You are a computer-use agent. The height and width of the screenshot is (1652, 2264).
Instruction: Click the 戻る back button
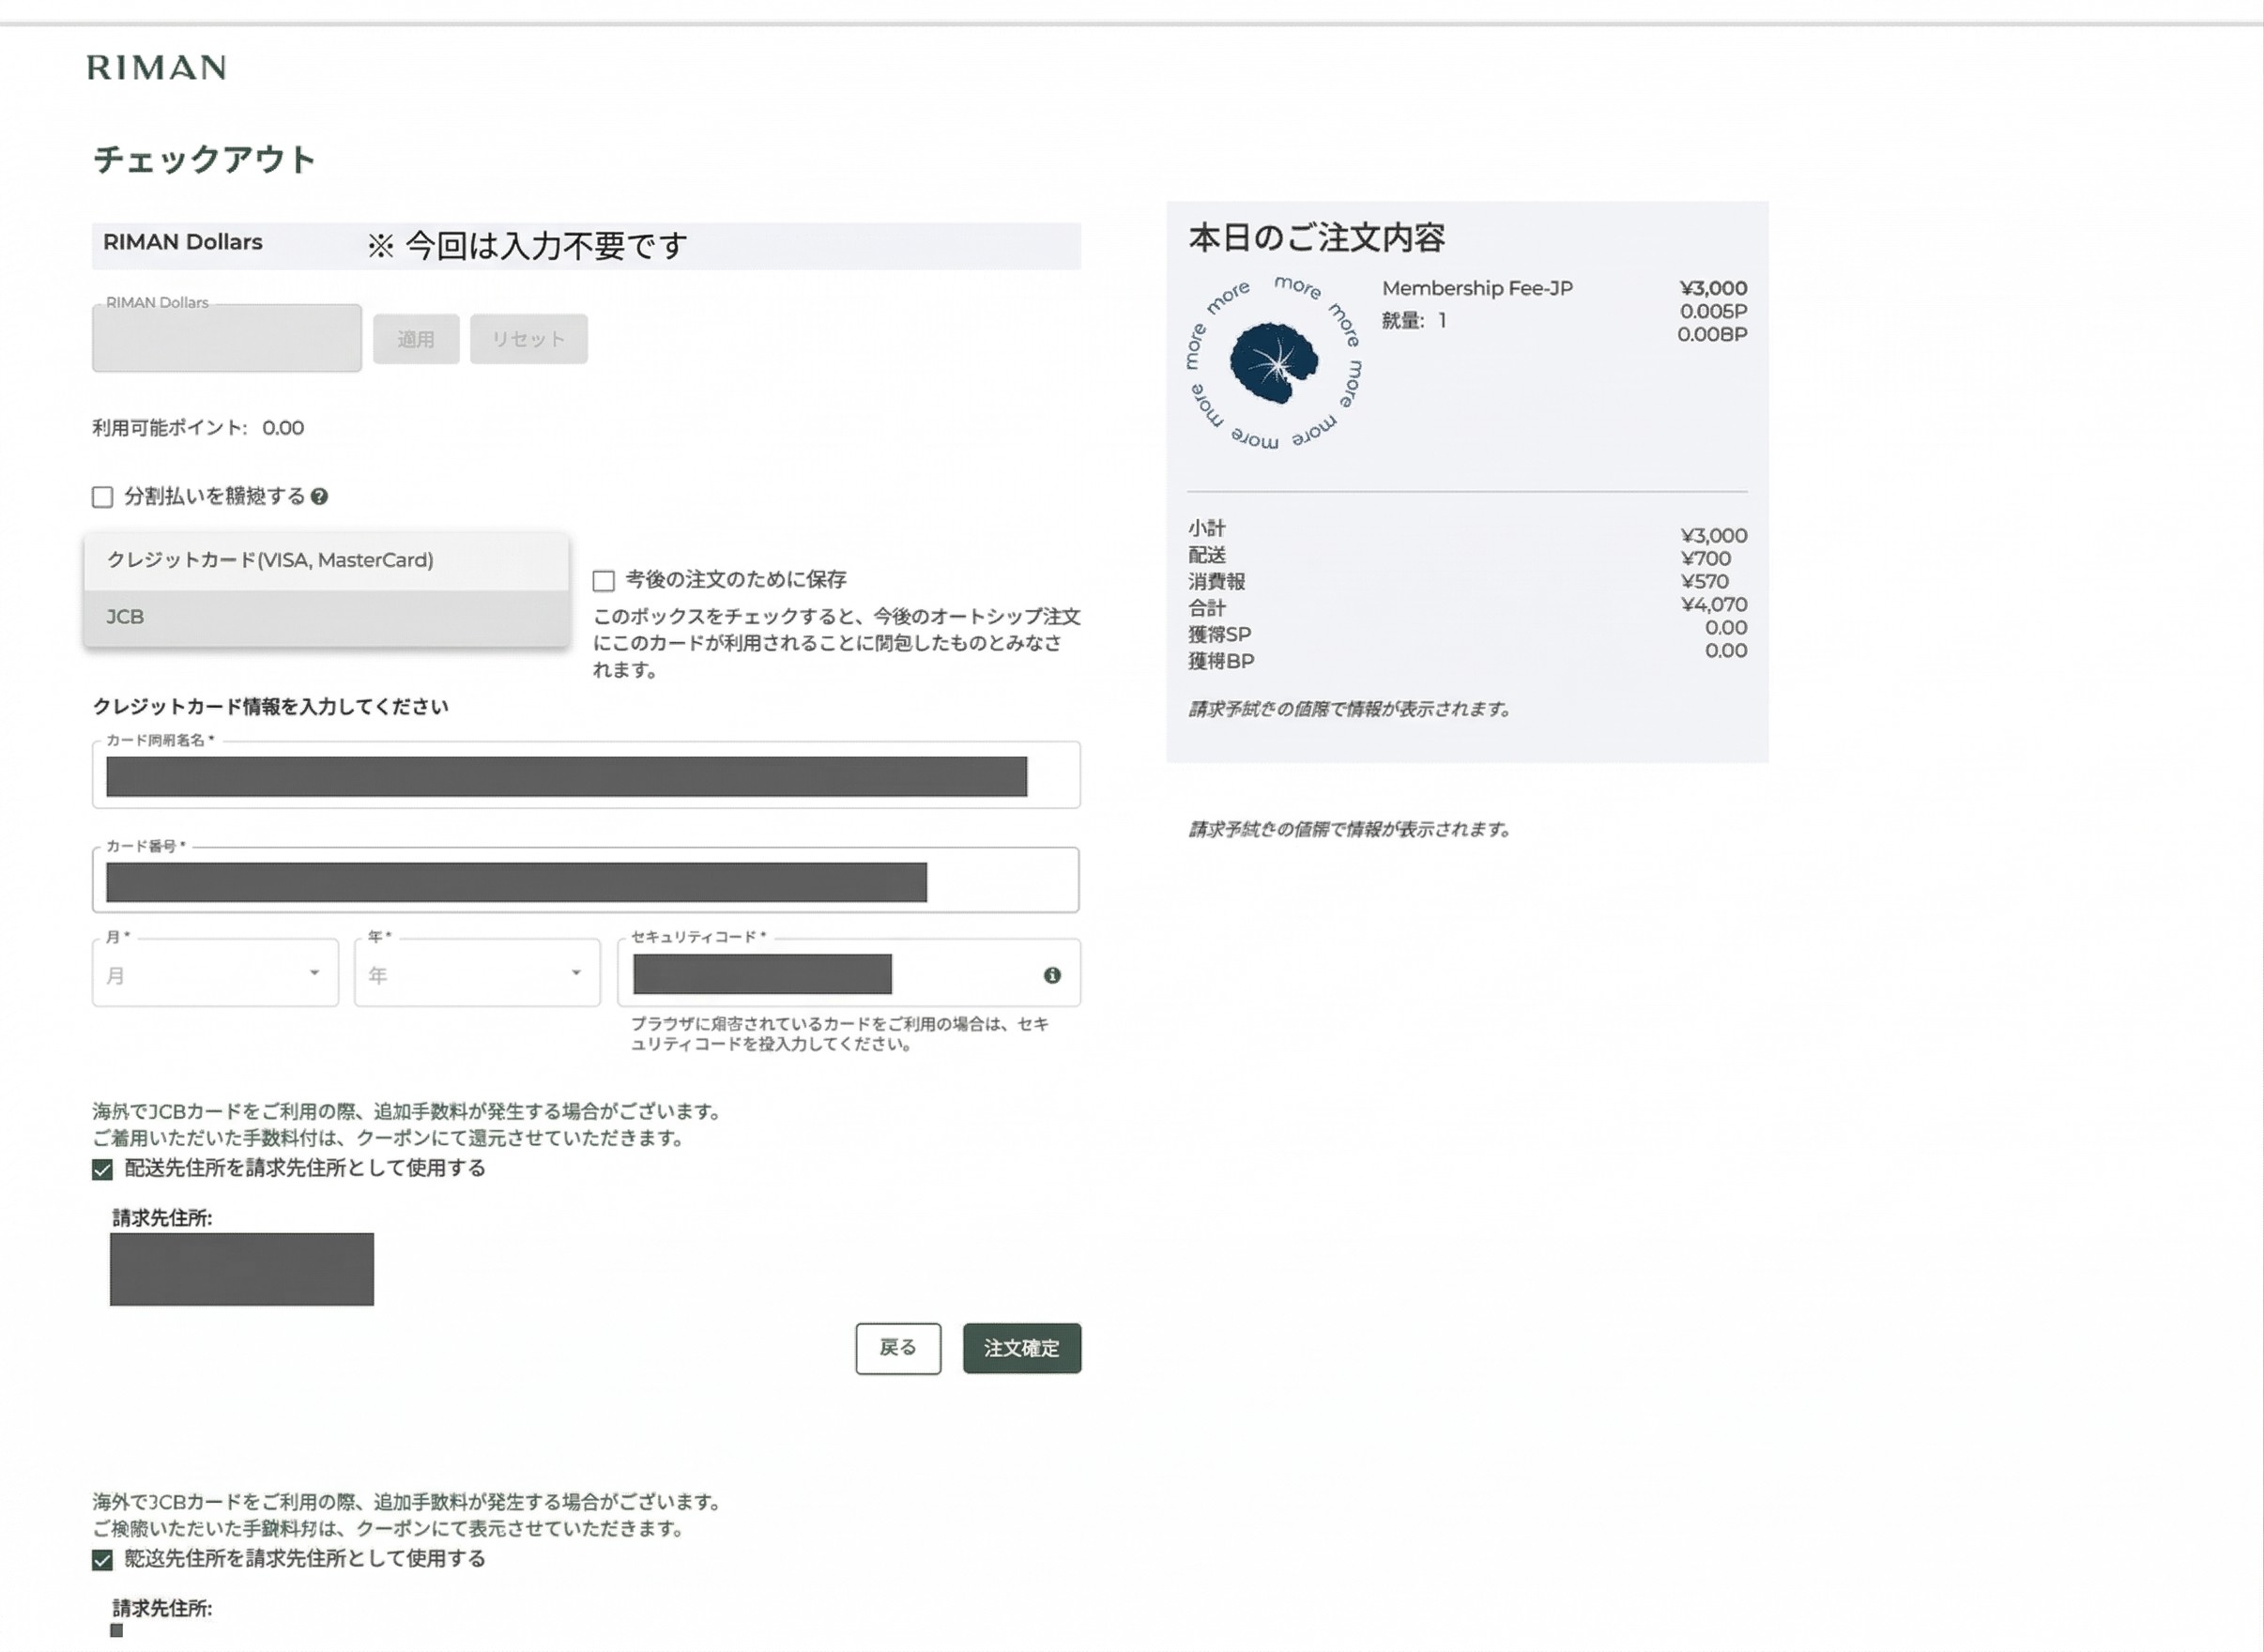898,1348
